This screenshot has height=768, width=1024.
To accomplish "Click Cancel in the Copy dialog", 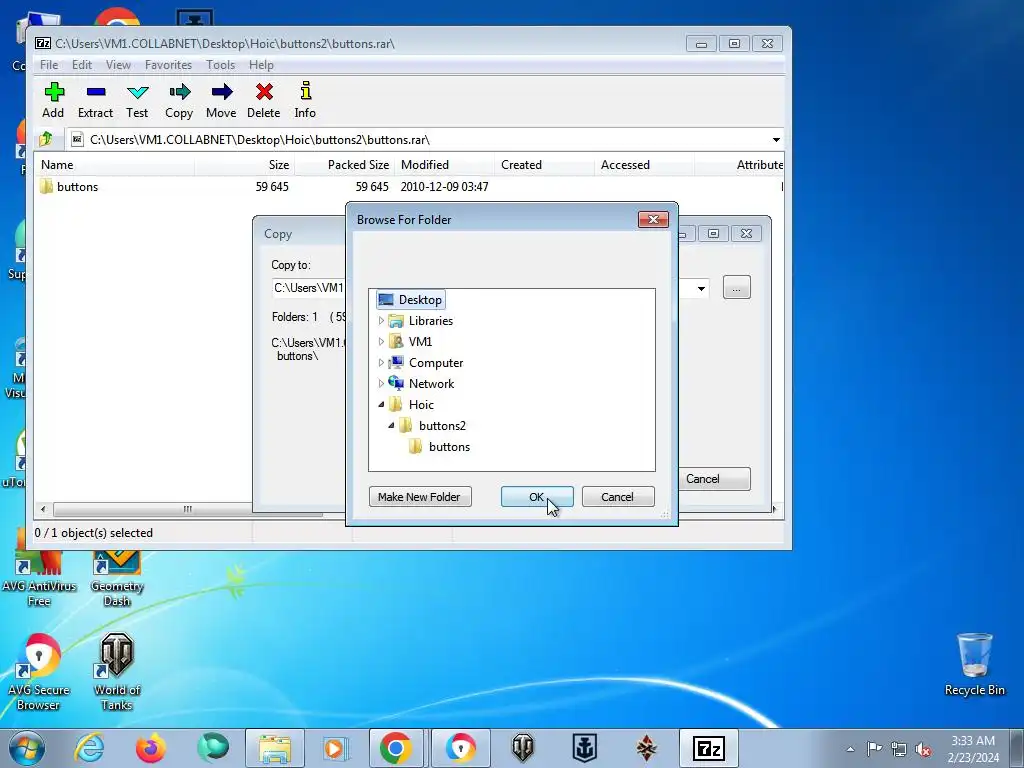I will point(714,479).
